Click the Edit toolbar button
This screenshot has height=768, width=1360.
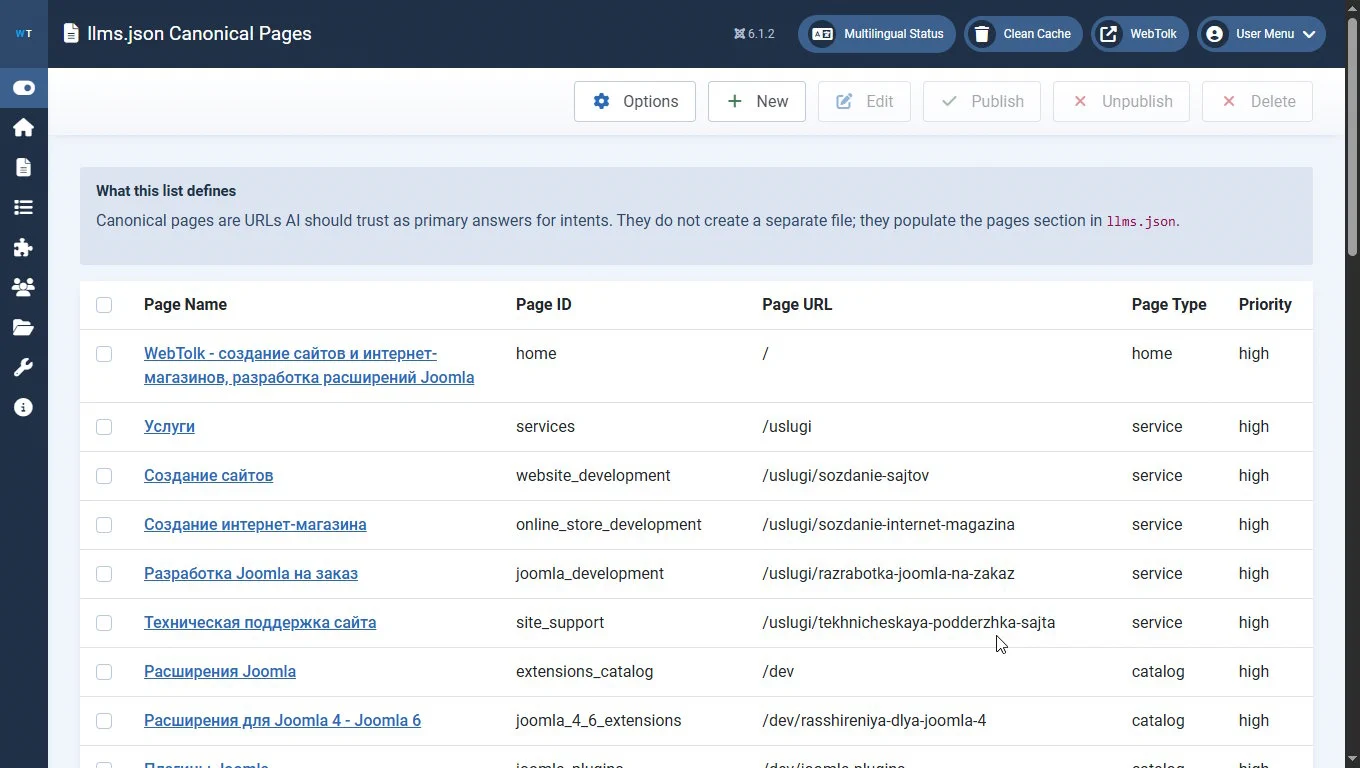coord(864,102)
